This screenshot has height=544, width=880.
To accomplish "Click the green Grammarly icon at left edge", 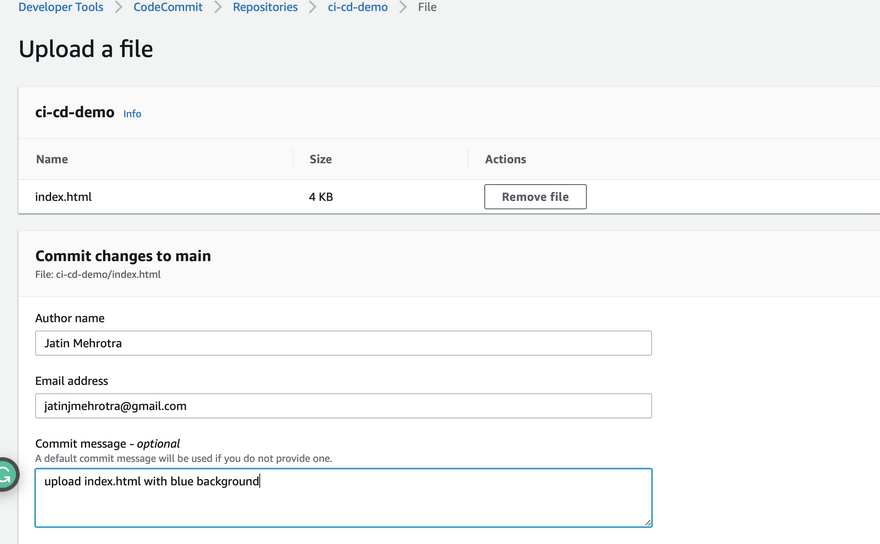I will click(6, 475).
